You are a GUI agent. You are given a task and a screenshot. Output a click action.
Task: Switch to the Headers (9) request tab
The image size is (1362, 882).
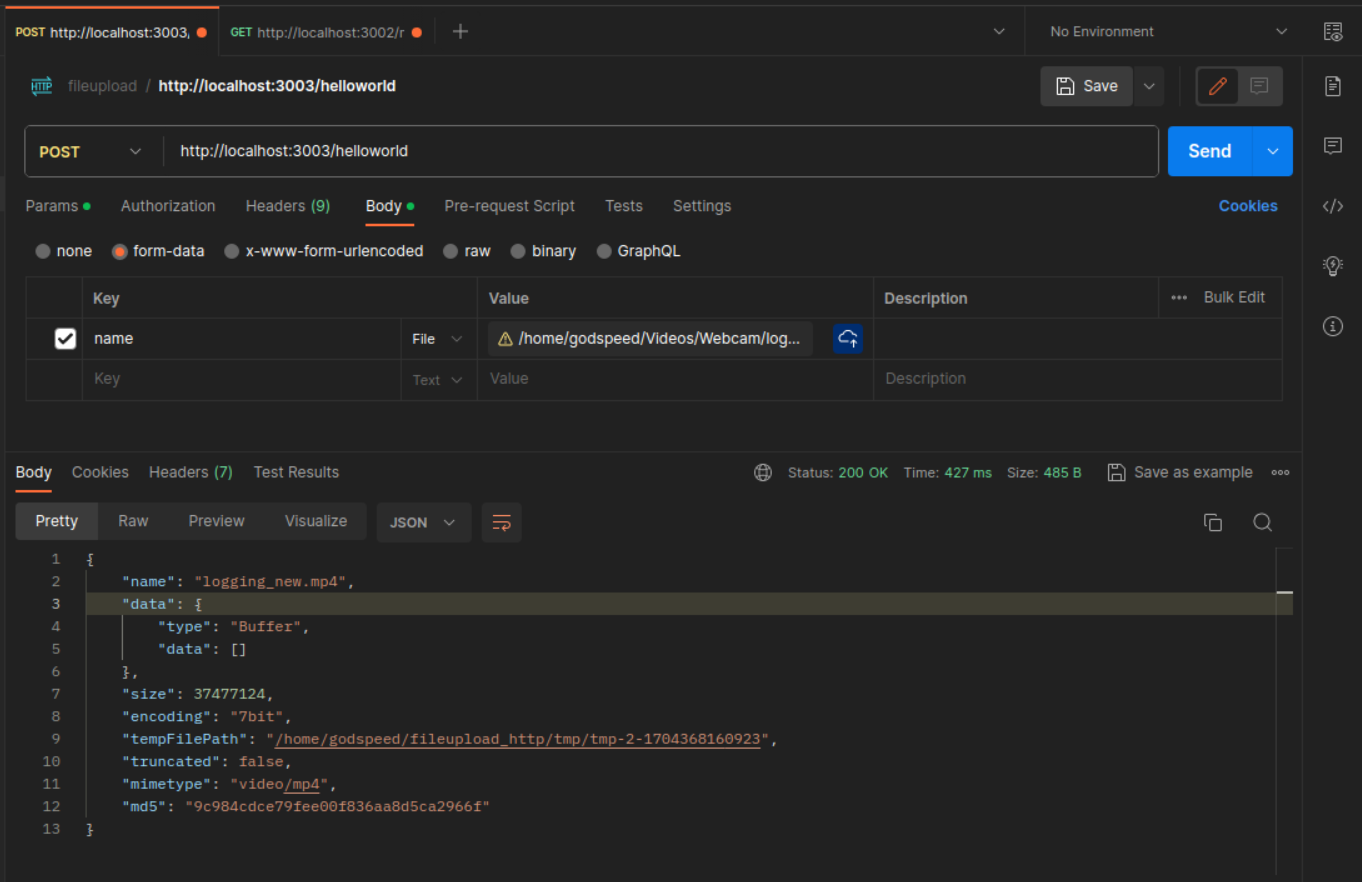288,206
